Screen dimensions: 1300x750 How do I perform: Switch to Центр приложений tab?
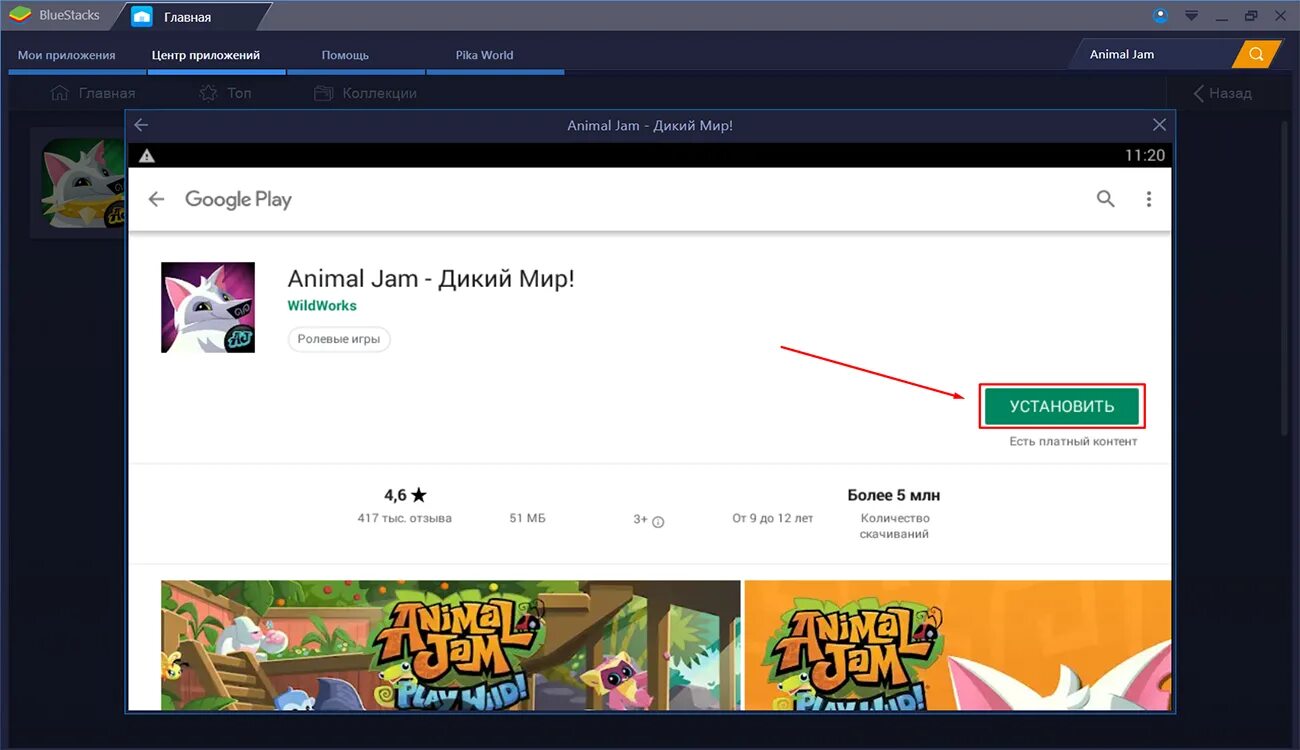coord(206,55)
